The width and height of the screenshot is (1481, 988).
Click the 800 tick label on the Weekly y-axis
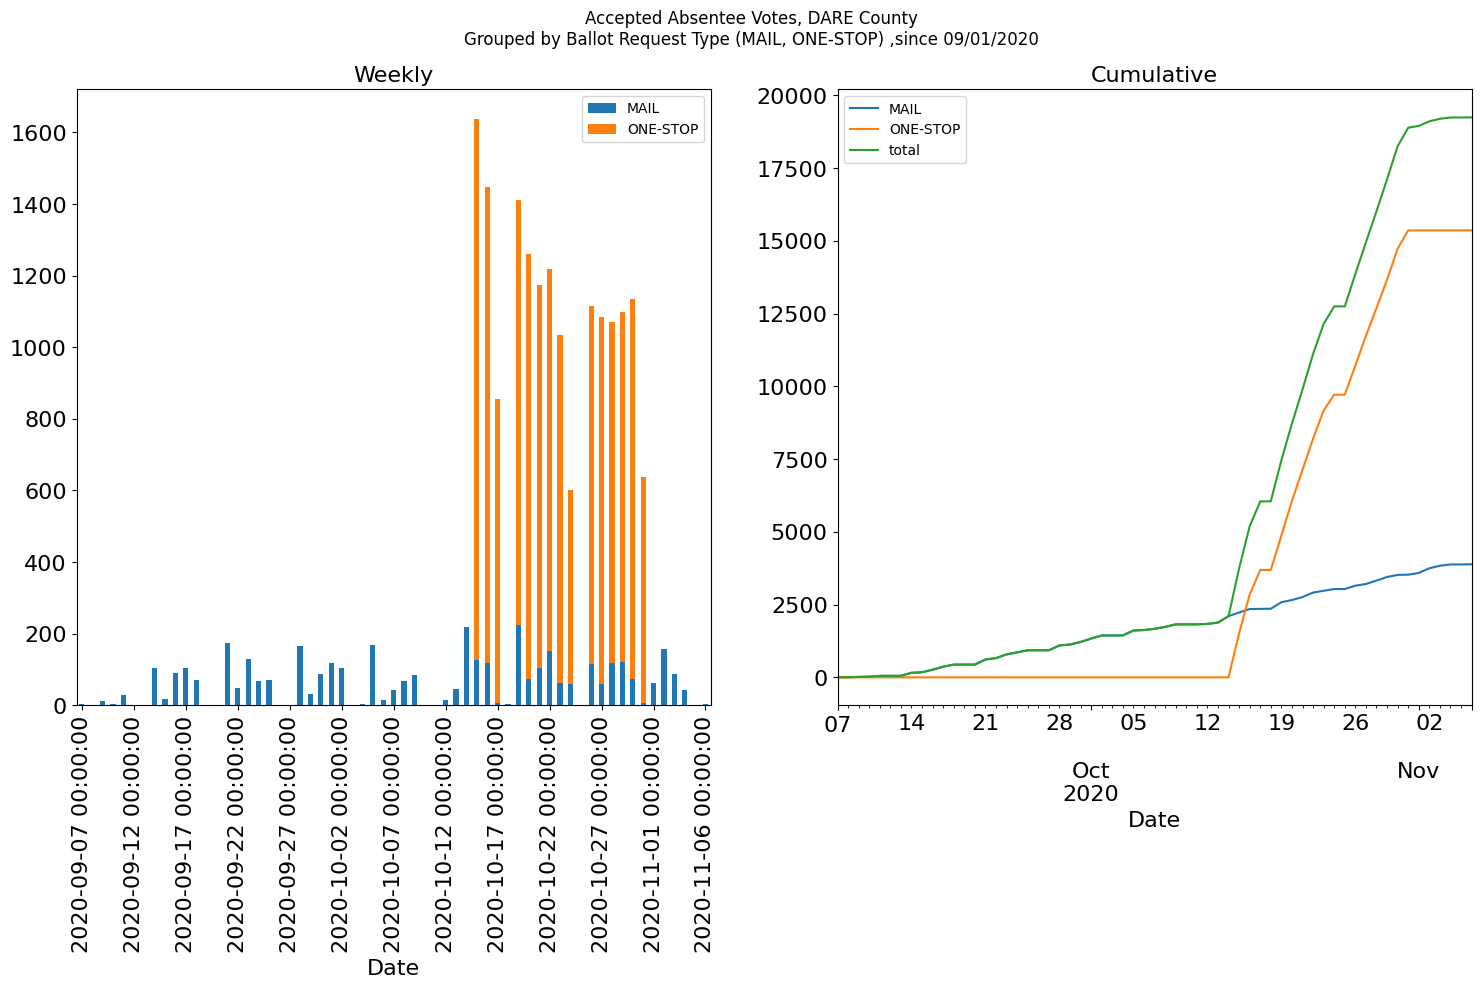[x=45, y=420]
